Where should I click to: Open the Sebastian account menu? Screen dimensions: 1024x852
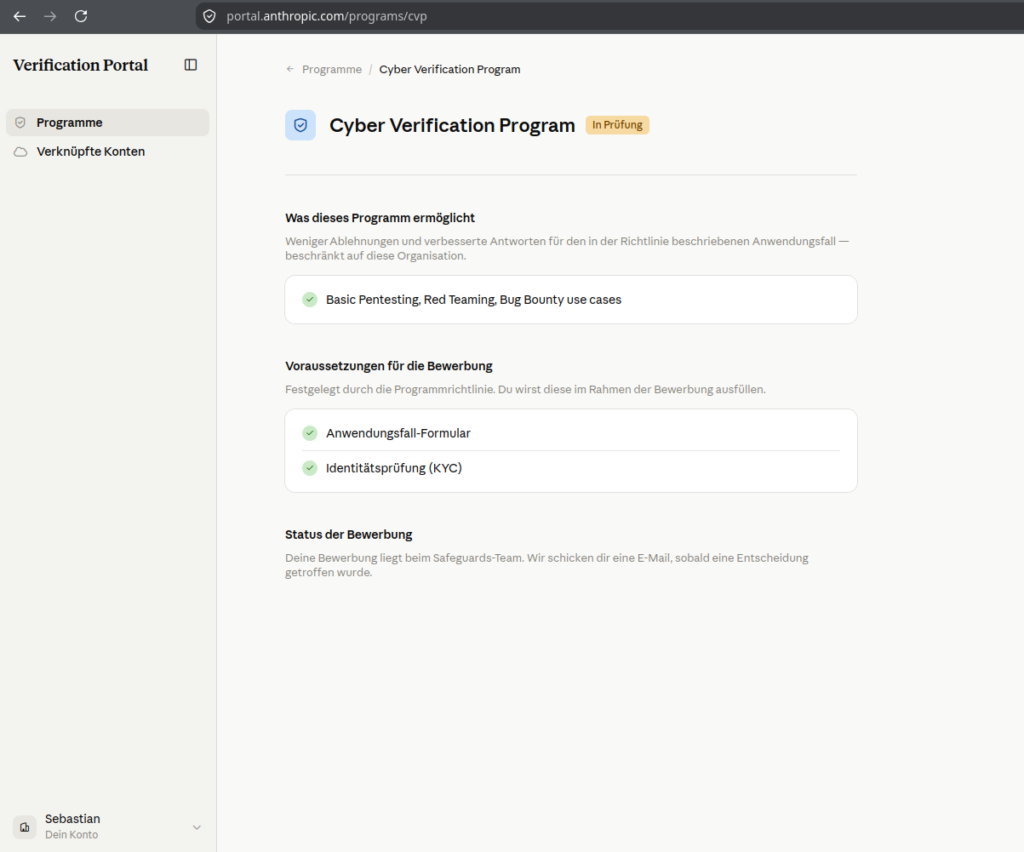108,827
